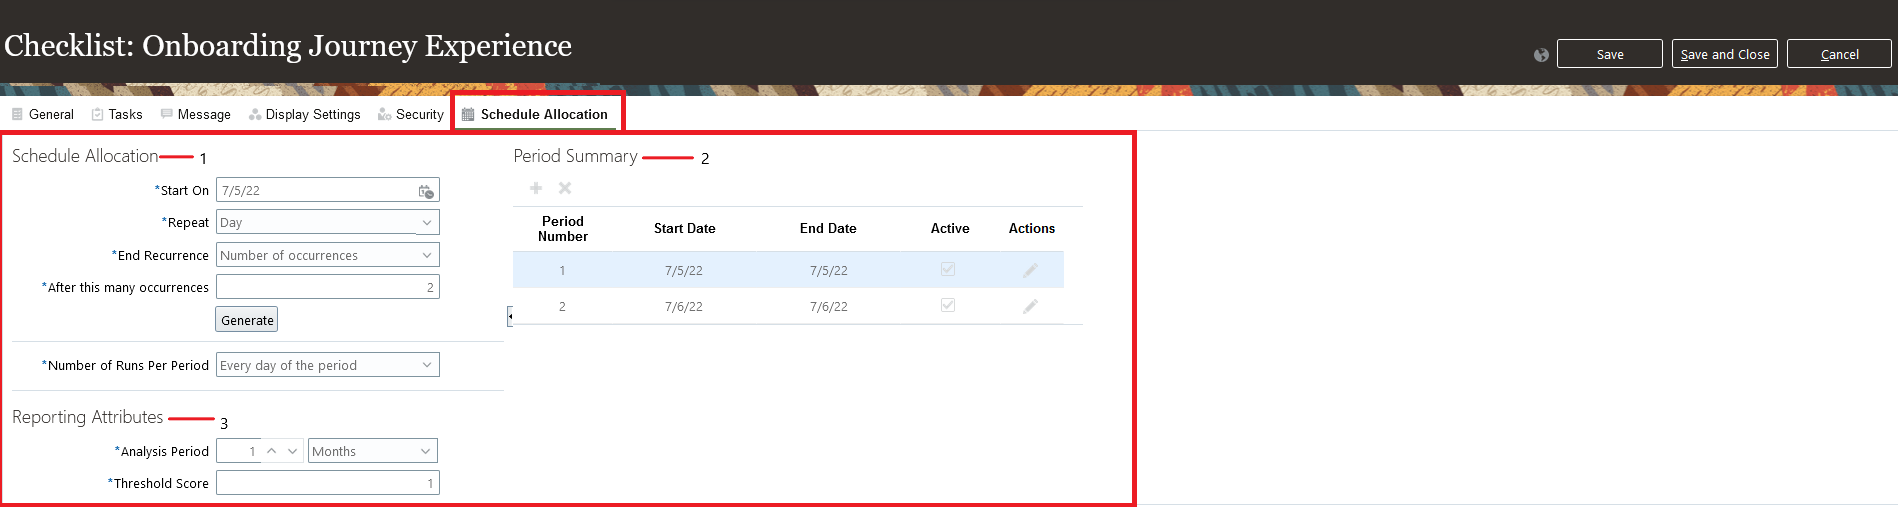The width and height of the screenshot is (1898, 507).
Task: Open the Start On calendar picker icon
Action: (426, 191)
